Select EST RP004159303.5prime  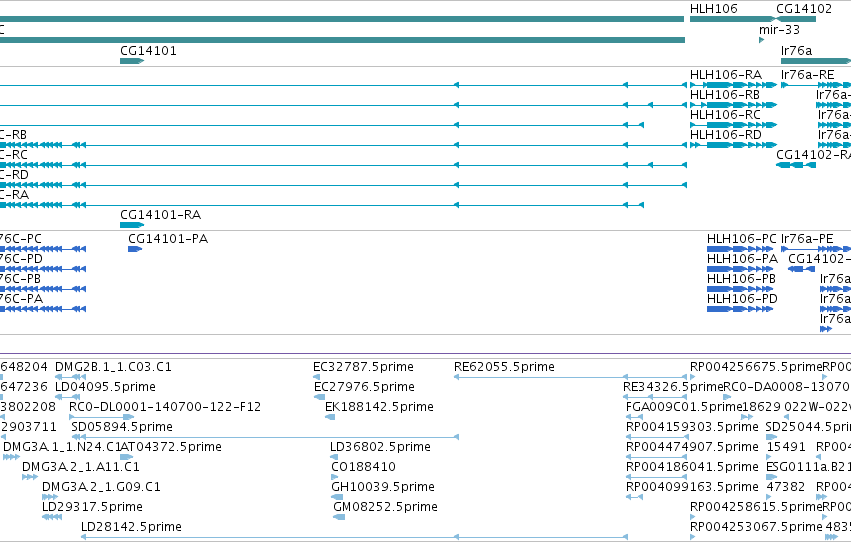[657, 437]
